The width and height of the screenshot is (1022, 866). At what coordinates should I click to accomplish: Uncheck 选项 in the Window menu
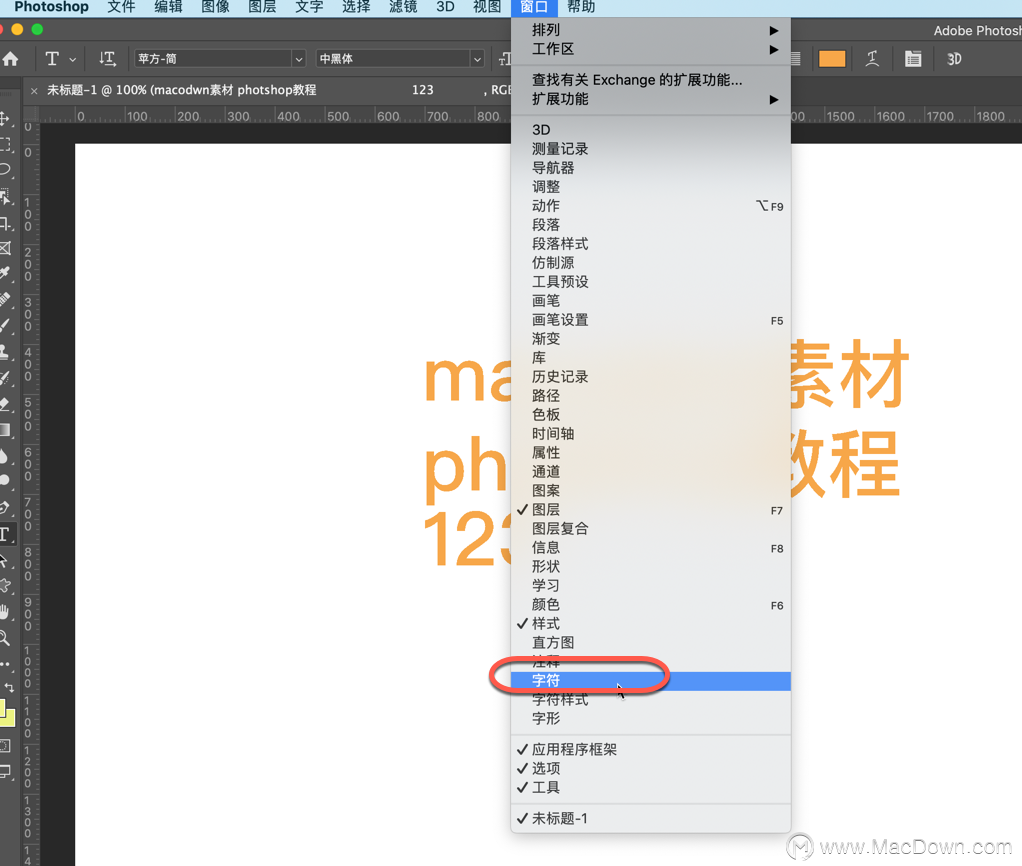click(650, 768)
